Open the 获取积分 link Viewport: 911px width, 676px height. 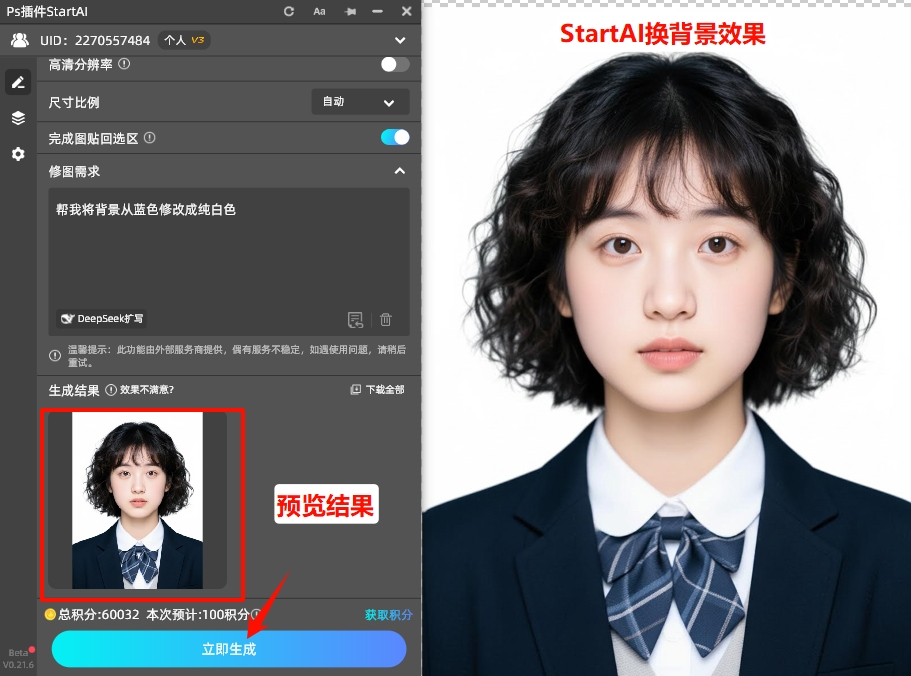pos(388,614)
